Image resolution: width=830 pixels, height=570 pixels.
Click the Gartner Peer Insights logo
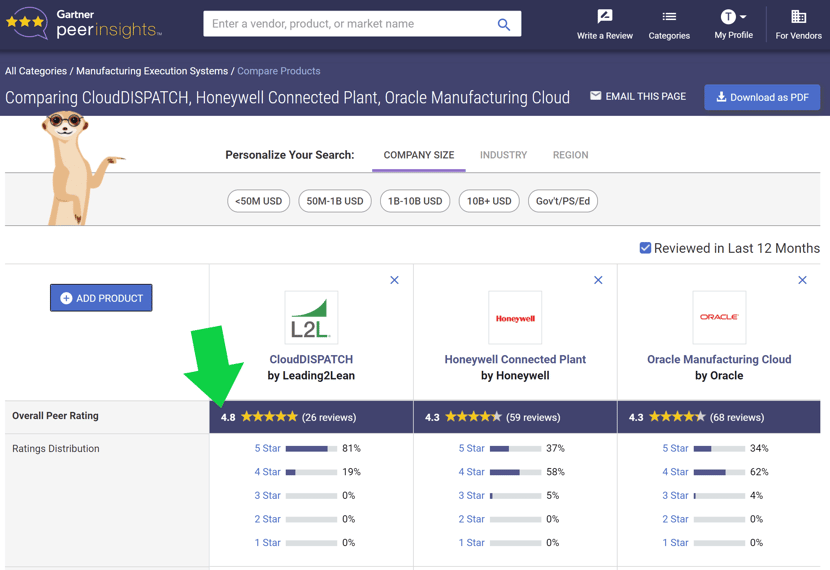[x=83, y=23]
